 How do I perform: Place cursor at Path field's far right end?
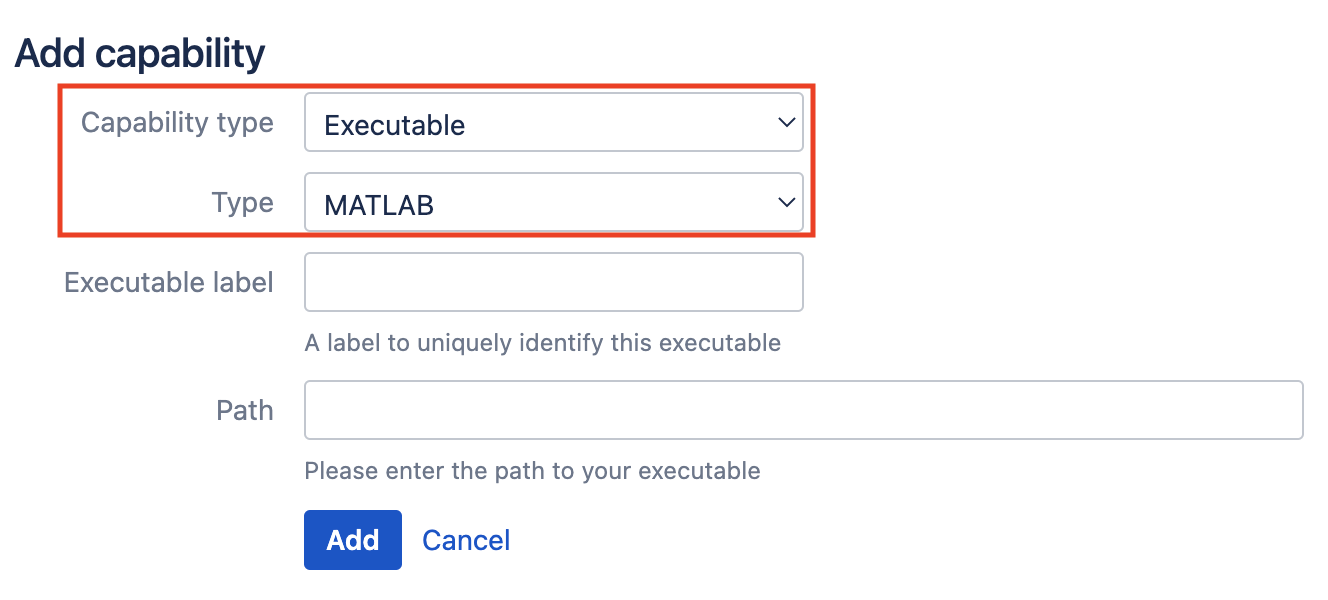click(1290, 410)
